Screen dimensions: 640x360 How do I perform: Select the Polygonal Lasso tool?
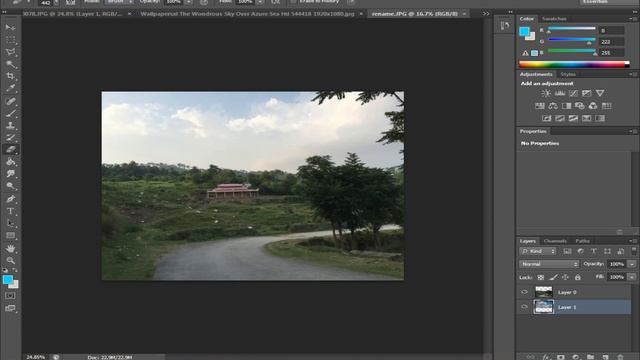point(11,52)
